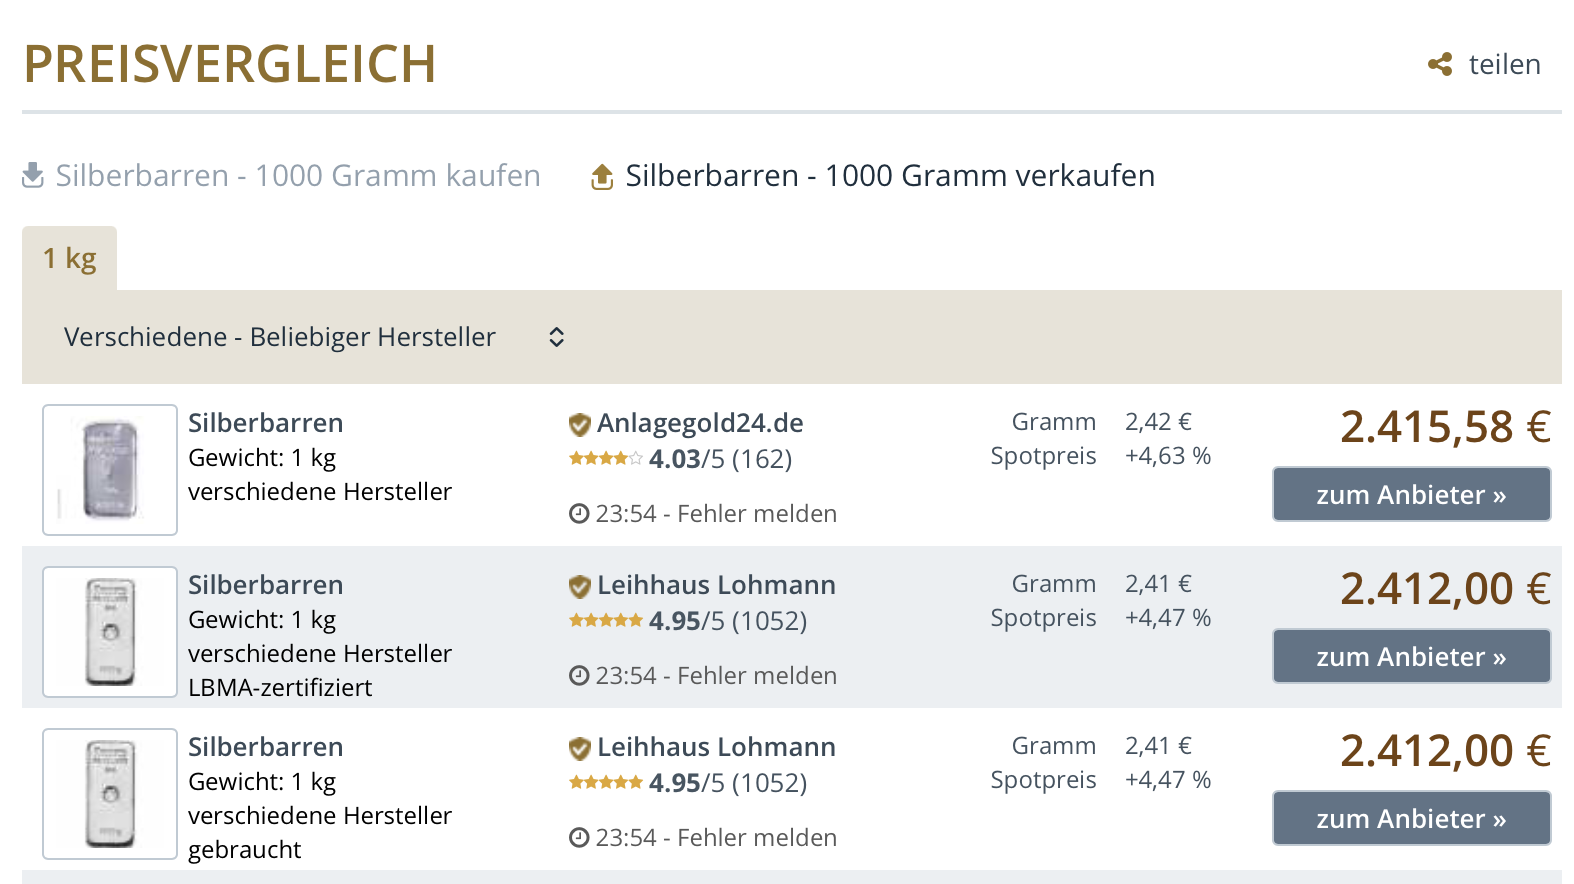Click the teilen share link
The image size is (1574, 884).
point(1504,65)
